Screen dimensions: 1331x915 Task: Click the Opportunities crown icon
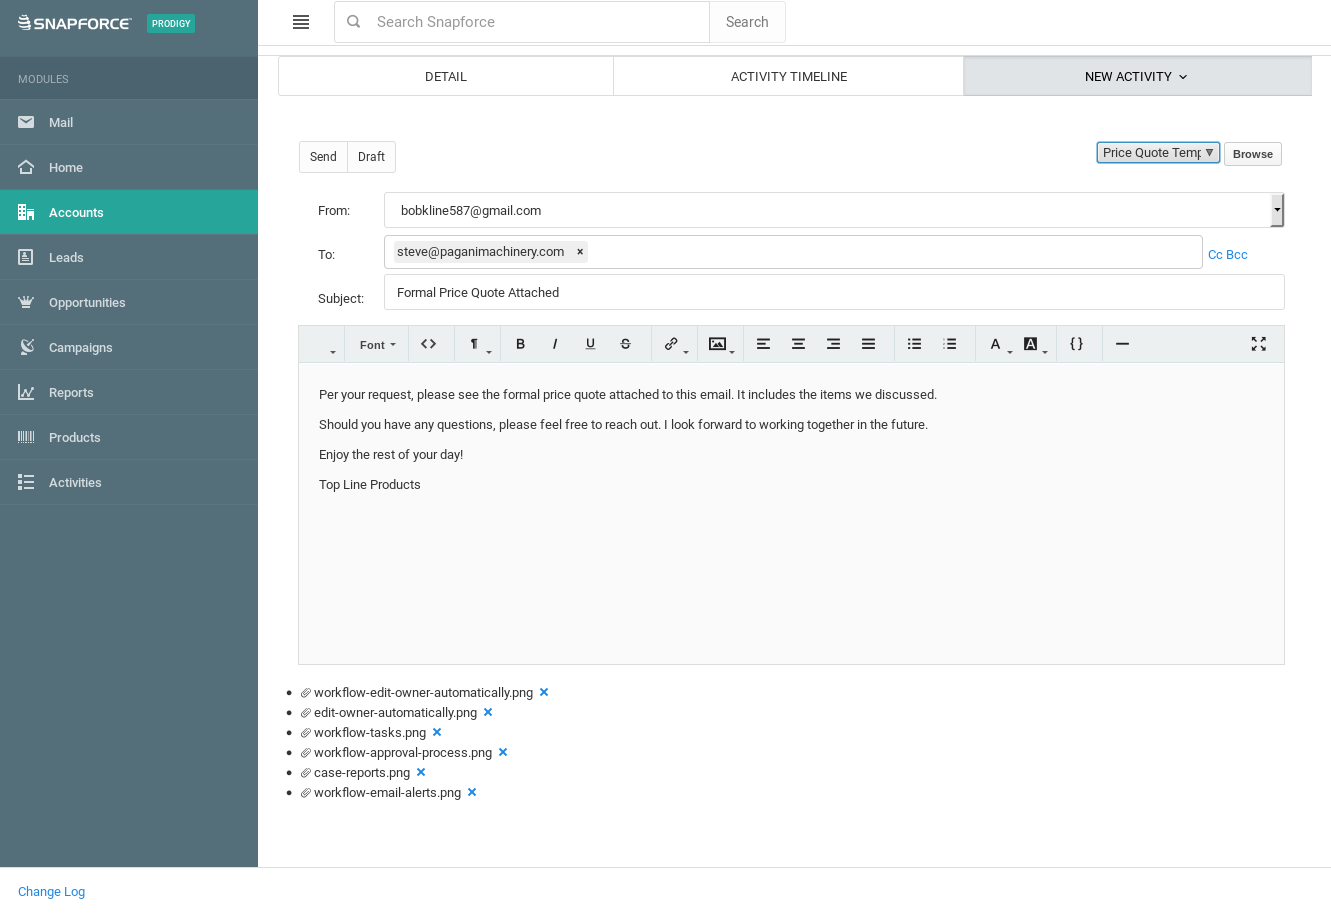26,302
